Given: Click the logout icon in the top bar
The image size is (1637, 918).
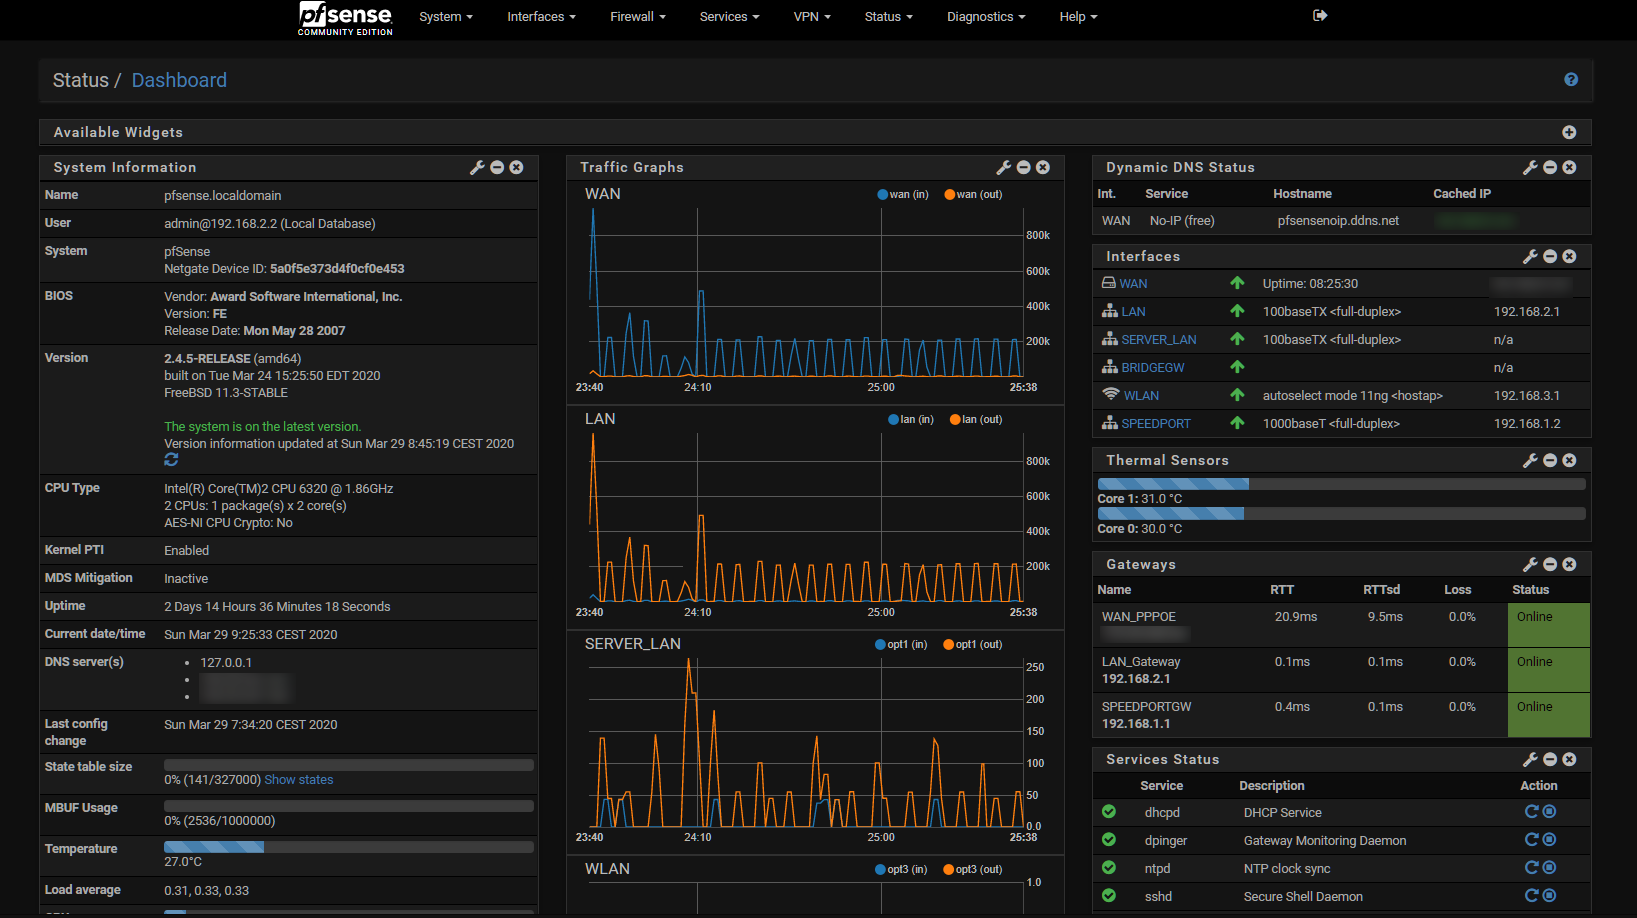Looking at the screenshot, I should [1320, 15].
